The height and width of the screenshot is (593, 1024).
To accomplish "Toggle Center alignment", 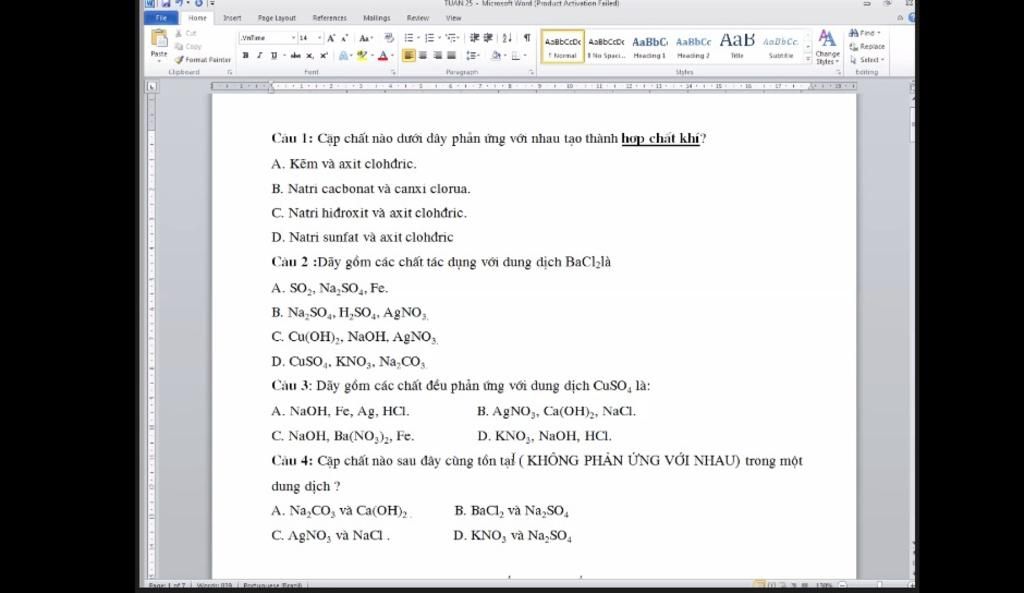I will click(x=423, y=56).
